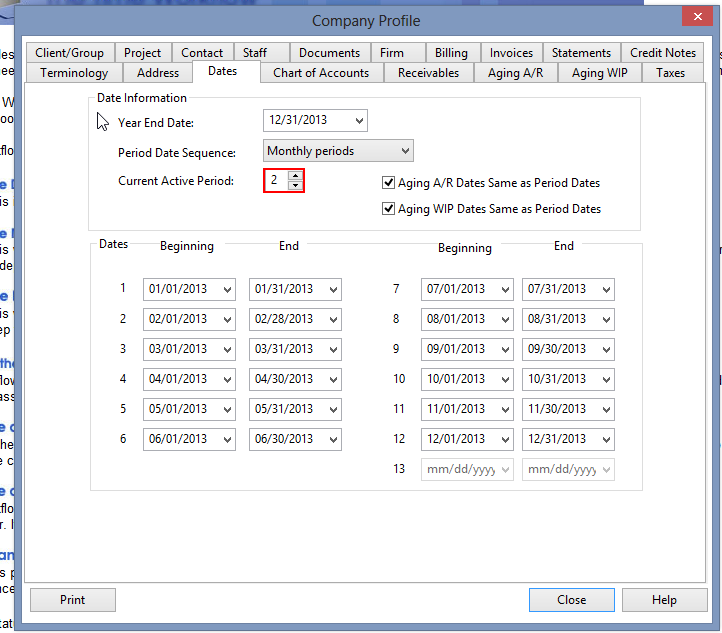Image resolution: width=722 pixels, height=633 pixels.
Task: Open period 1 Beginning date picker
Action: tap(225, 289)
